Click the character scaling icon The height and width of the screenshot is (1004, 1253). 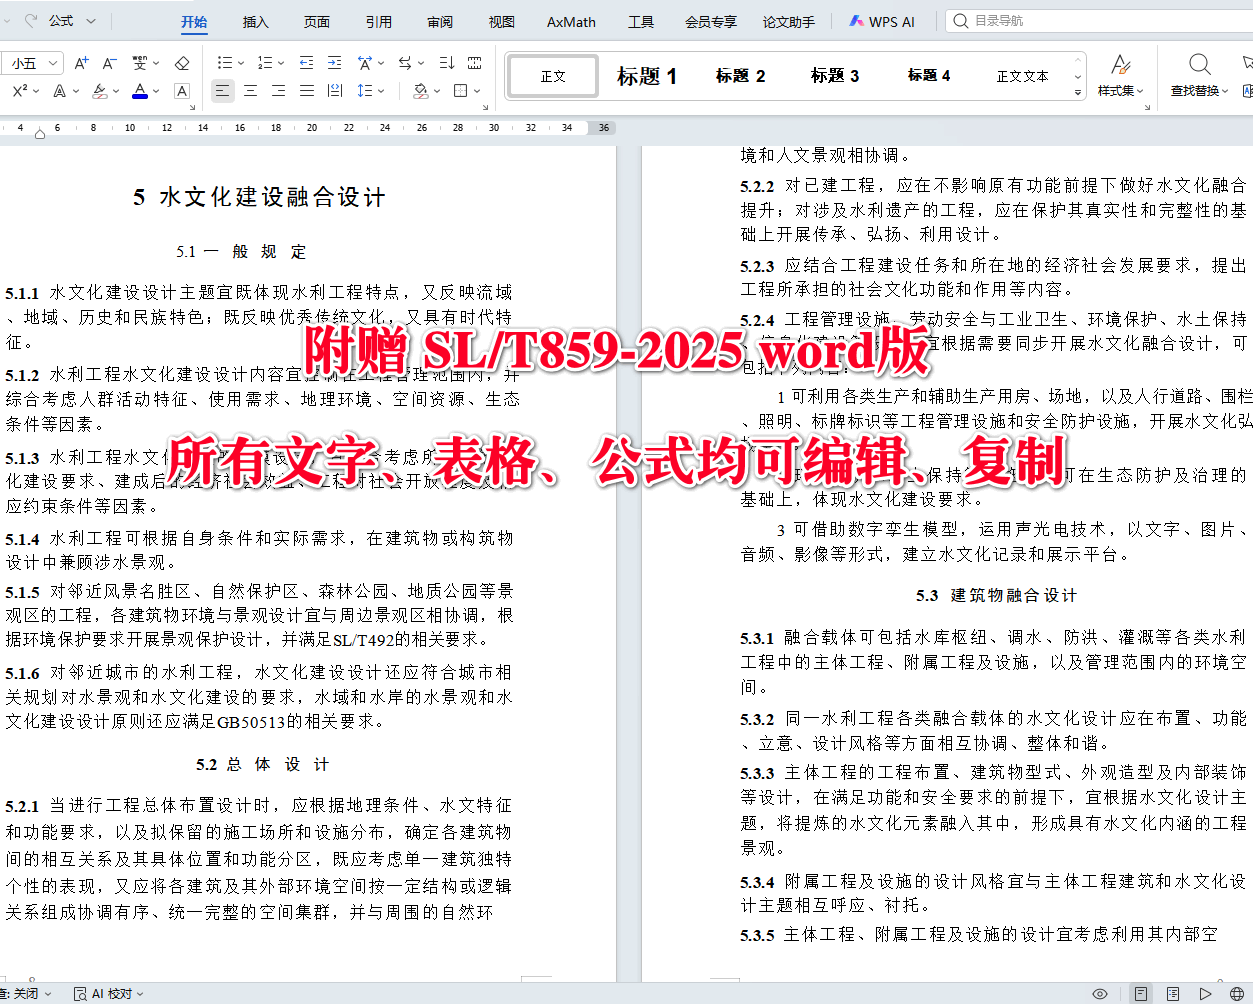[364, 63]
